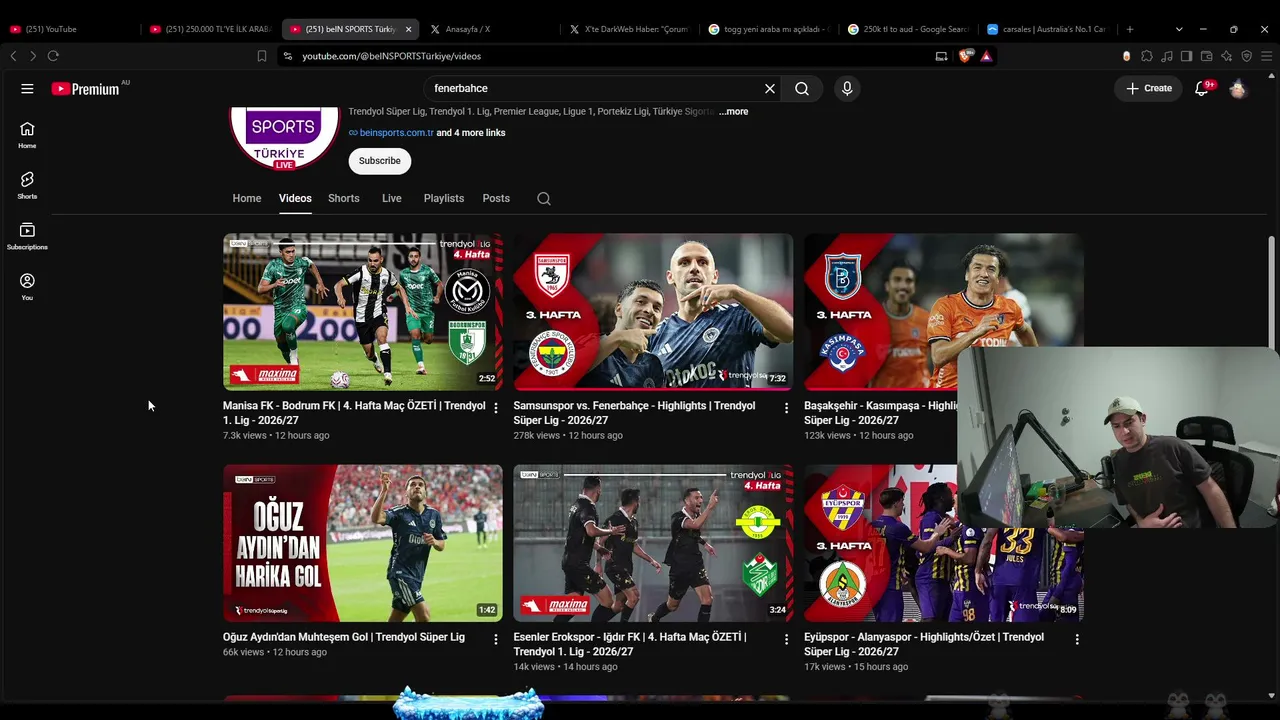
Task: Toggle the browser sidebar panel
Action: 1186,56
